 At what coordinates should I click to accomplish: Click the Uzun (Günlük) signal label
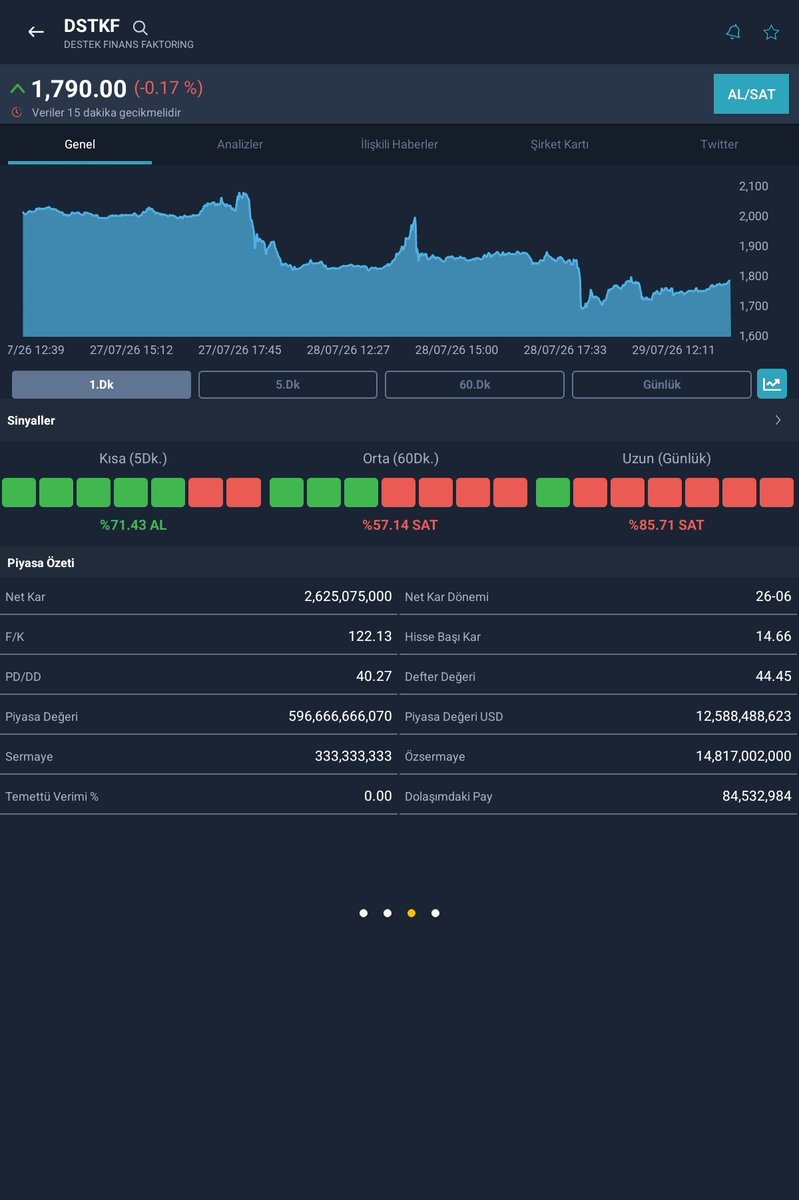click(666, 459)
